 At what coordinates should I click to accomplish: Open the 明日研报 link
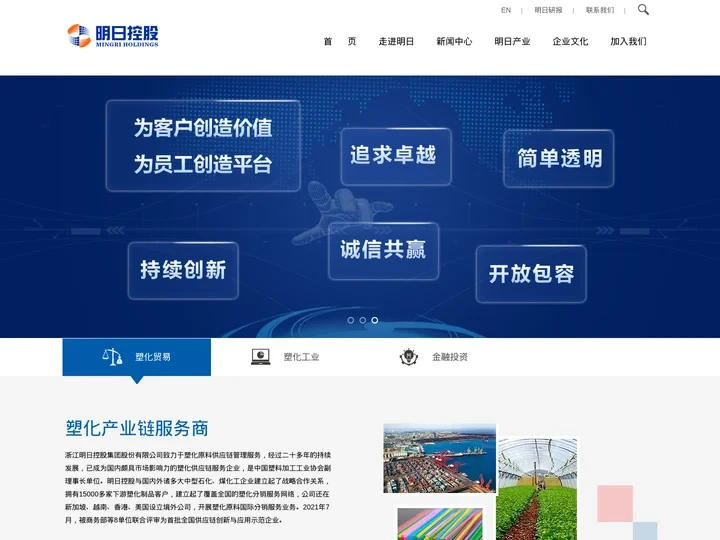click(x=548, y=10)
